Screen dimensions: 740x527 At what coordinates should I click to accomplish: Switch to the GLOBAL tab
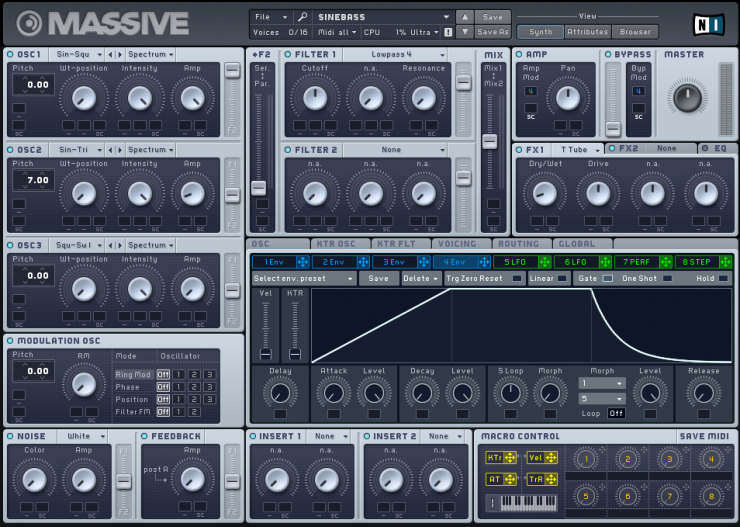[x=582, y=244]
